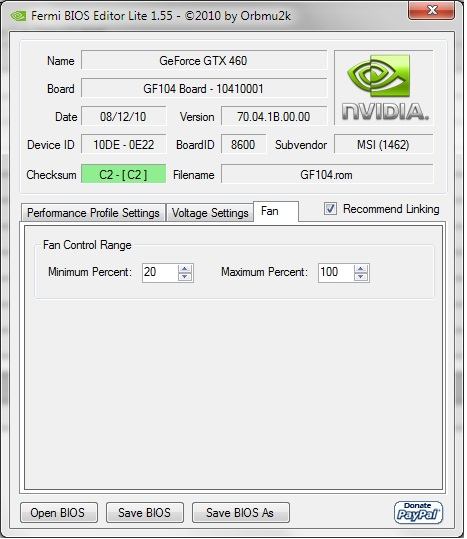This screenshot has height=539, width=467.
Task: Toggle the Recommend Linking checkbox
Action: pos(330,209)
